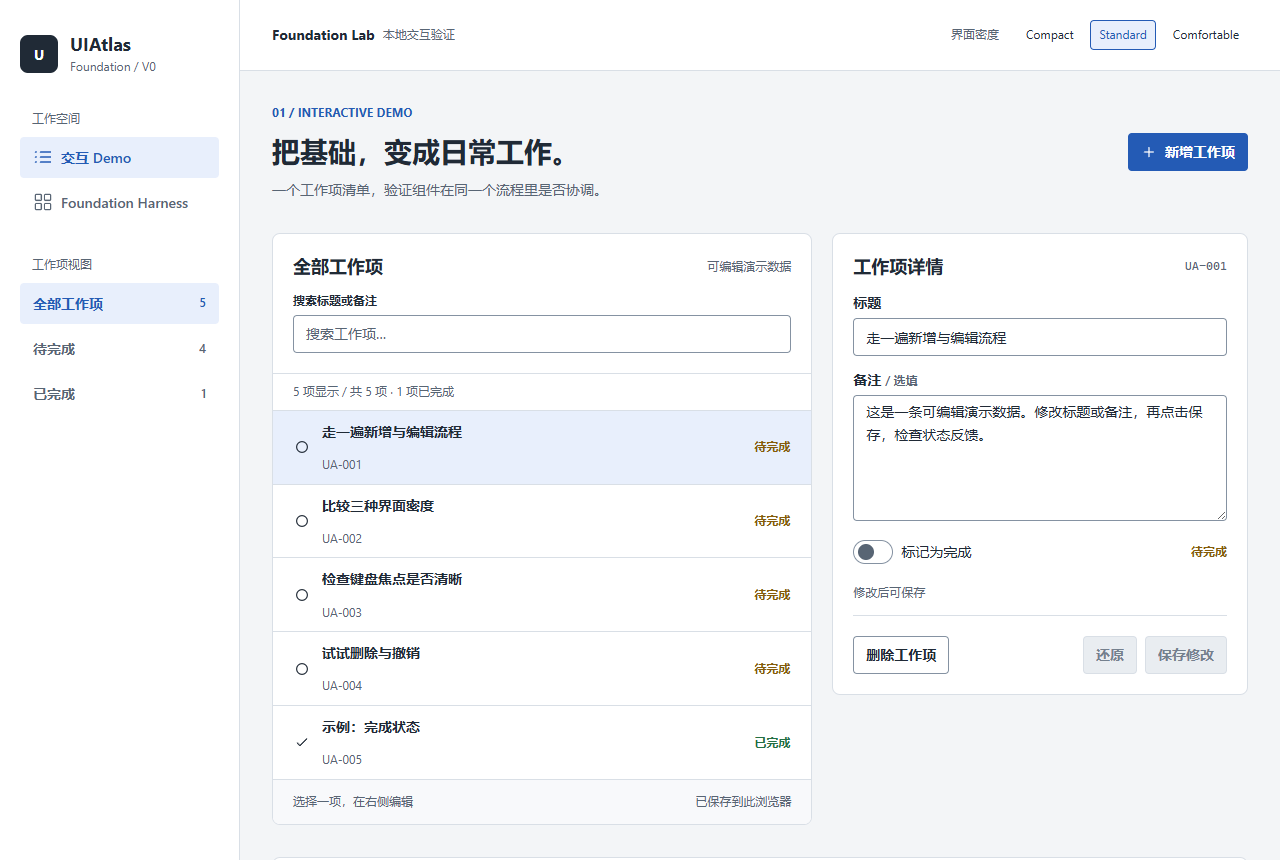Click the UA-003 identifier text
1280x860 pixels.
(342, 613)
